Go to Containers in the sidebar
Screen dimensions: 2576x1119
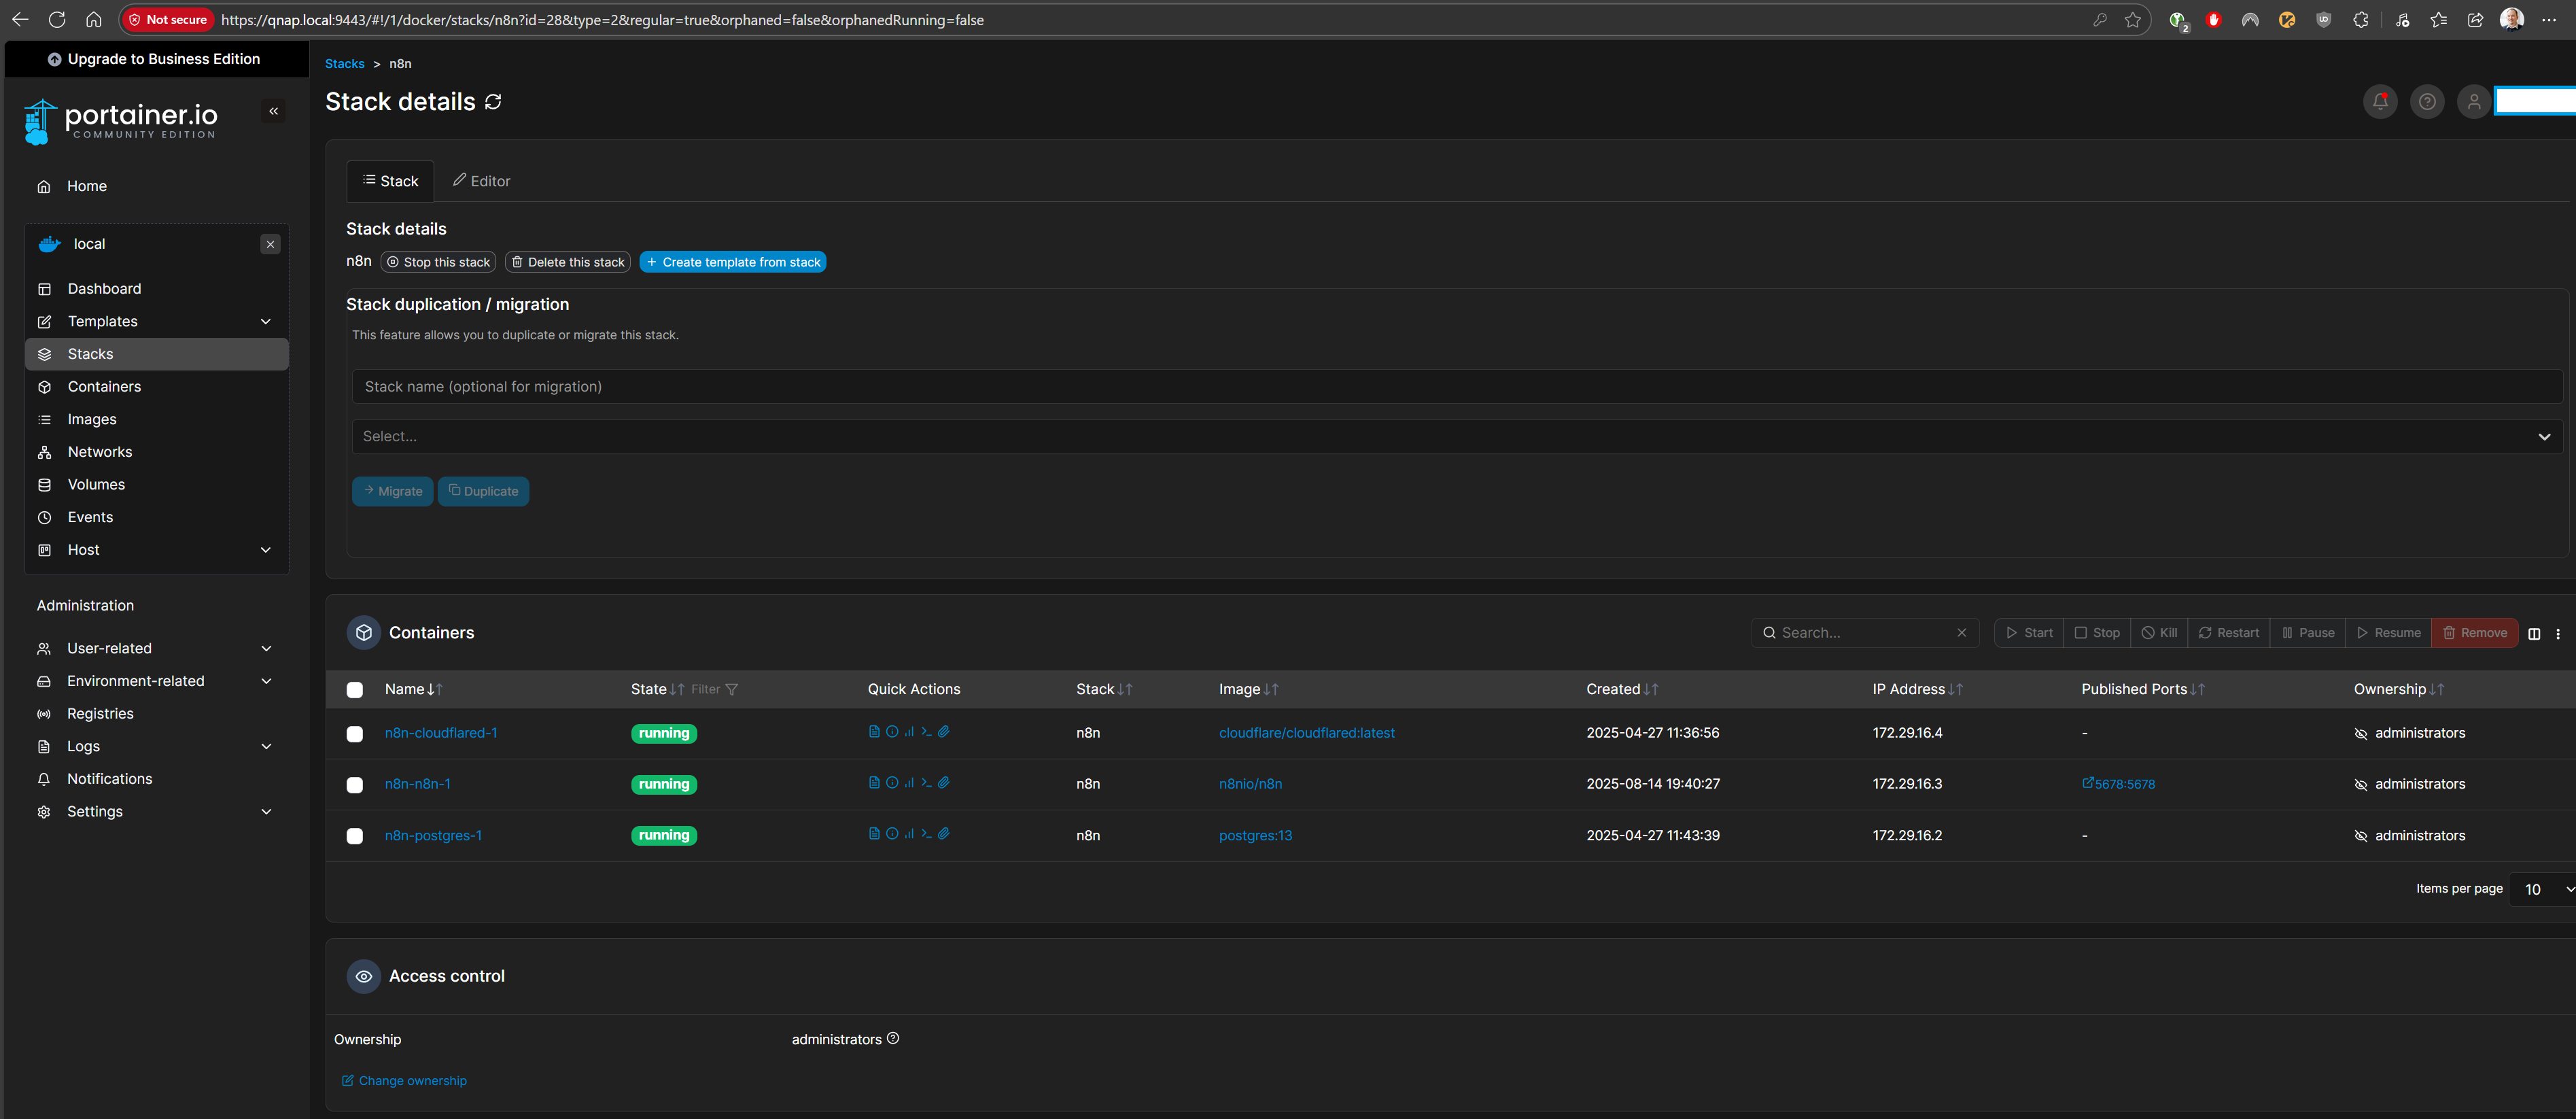pos(104,387)
